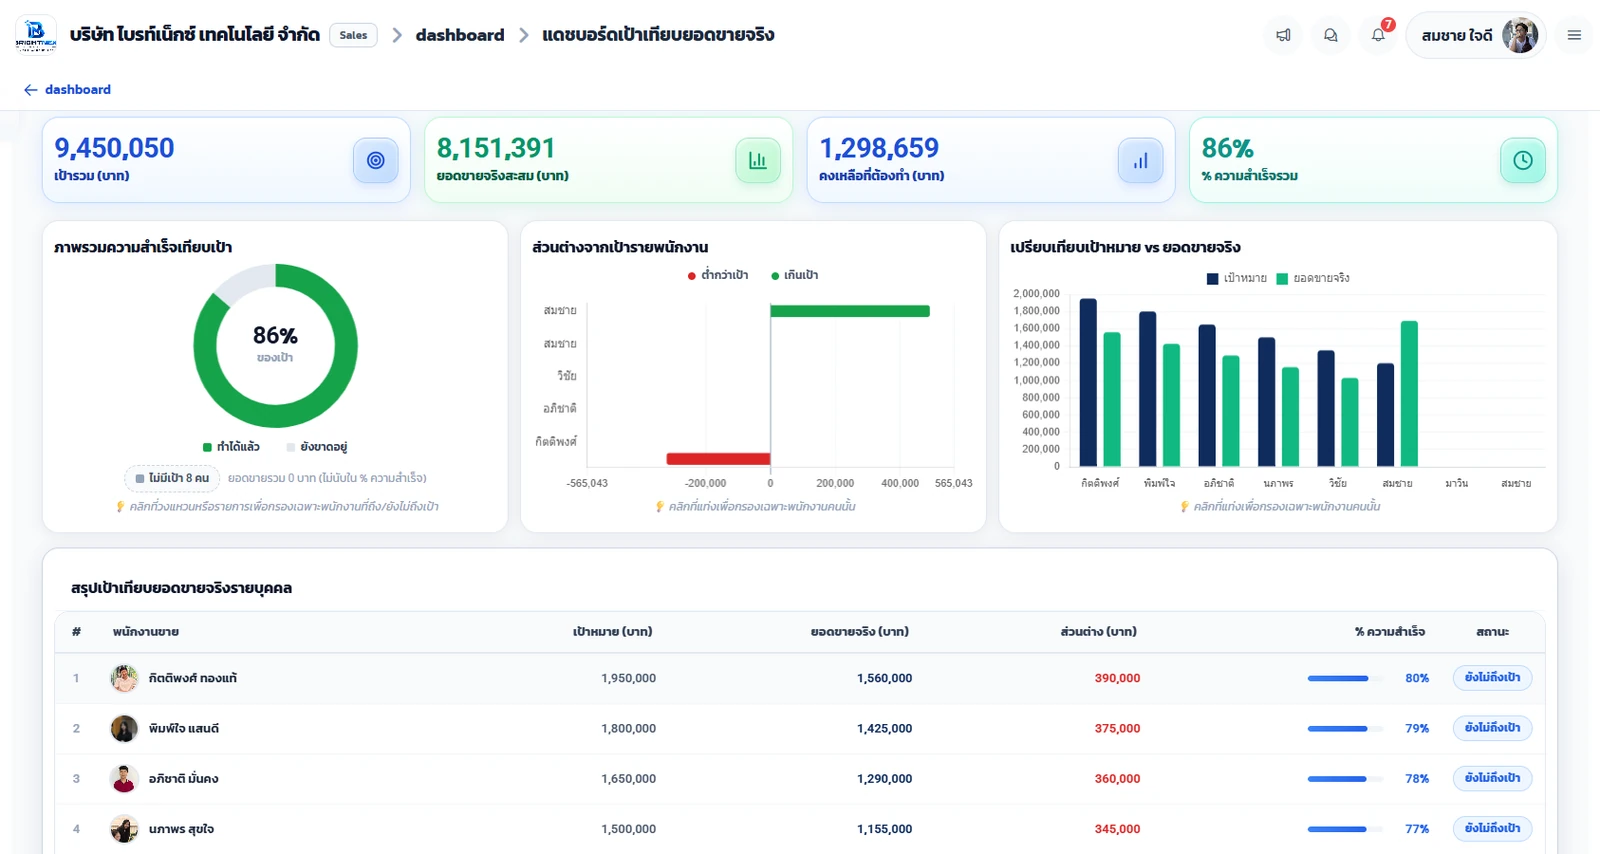Screen dimensions: 1600x854
Task: Click the name นภาพร สุขใจ in table
Action: tap(181, 828)
